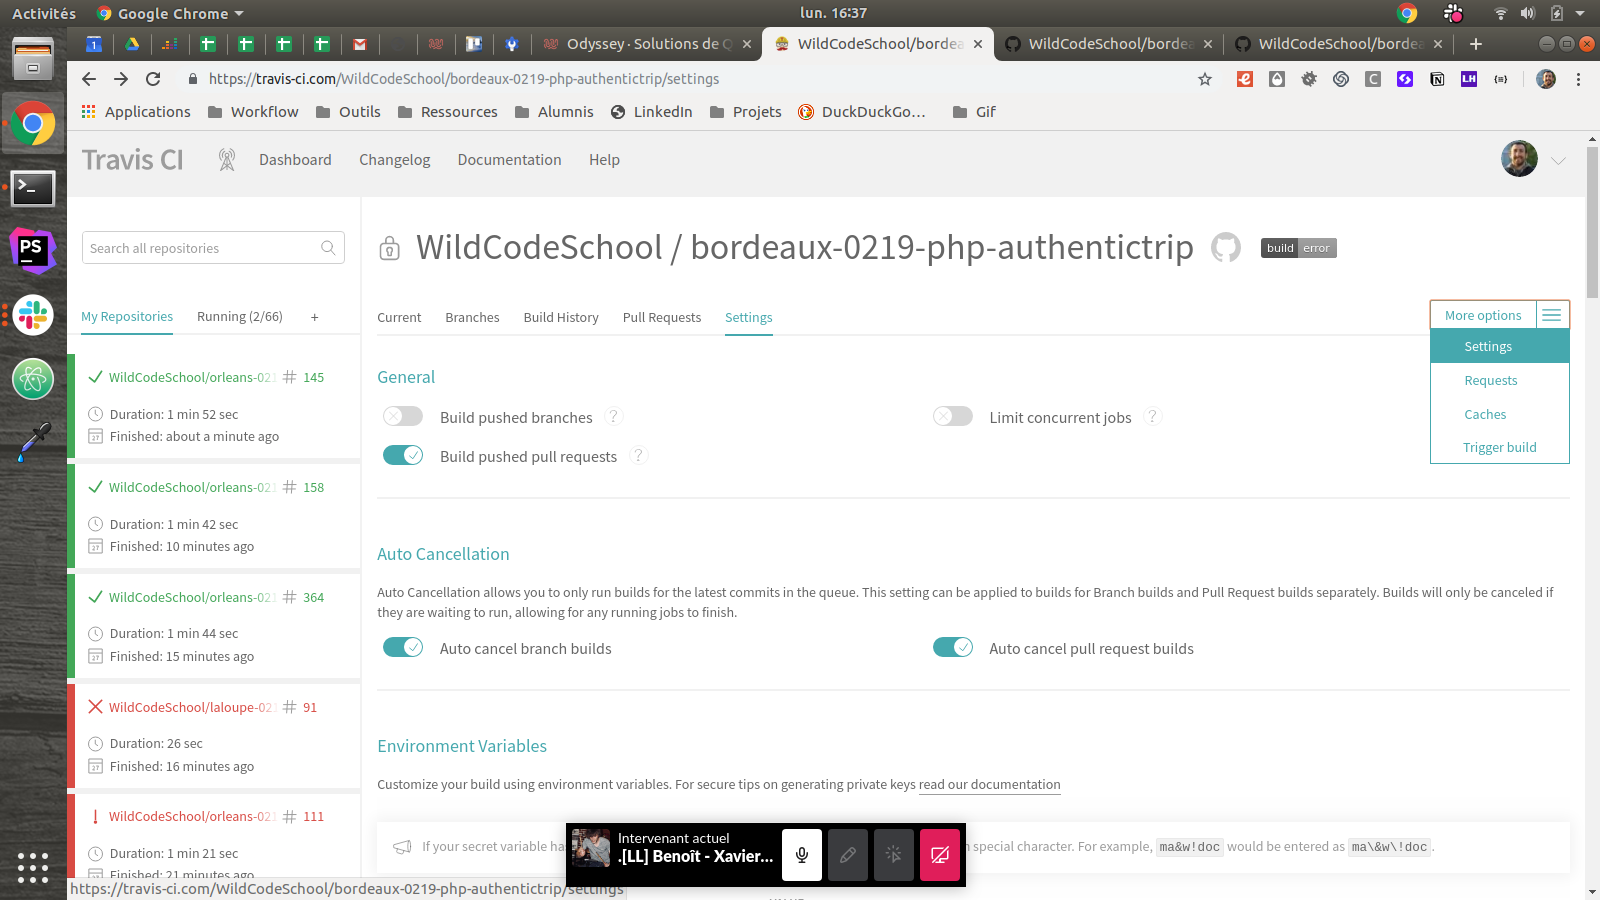The width and height of the screenshot is (1600, 900).
Task: Open the LinkedIn bookmark
Action: tap(652, 112)
